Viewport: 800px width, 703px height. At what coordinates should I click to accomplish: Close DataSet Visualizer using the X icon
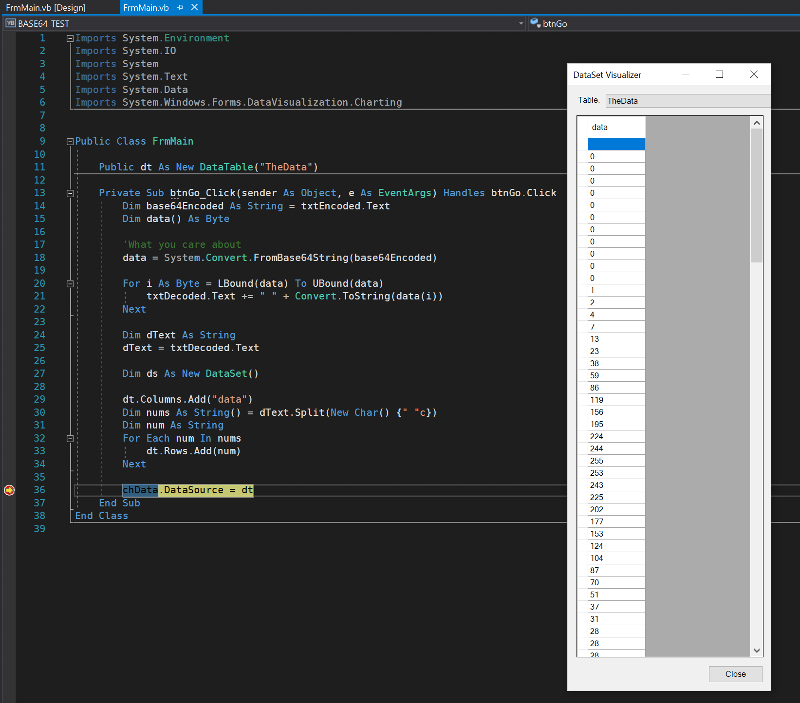pyautogui.click(x=754, y=74)
